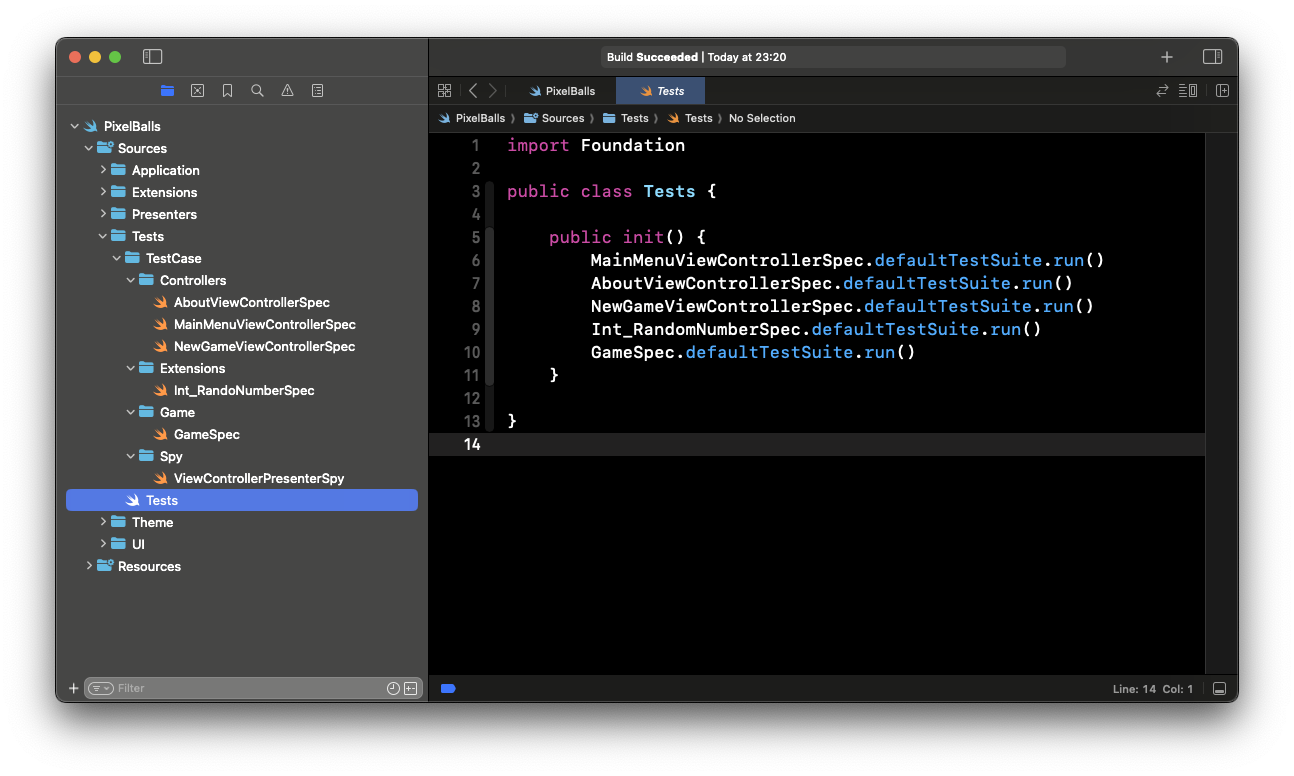Fold the init code ribbon on line 5
The width and height of the screenshot is (1294, 776).
(x=490, y=306)
